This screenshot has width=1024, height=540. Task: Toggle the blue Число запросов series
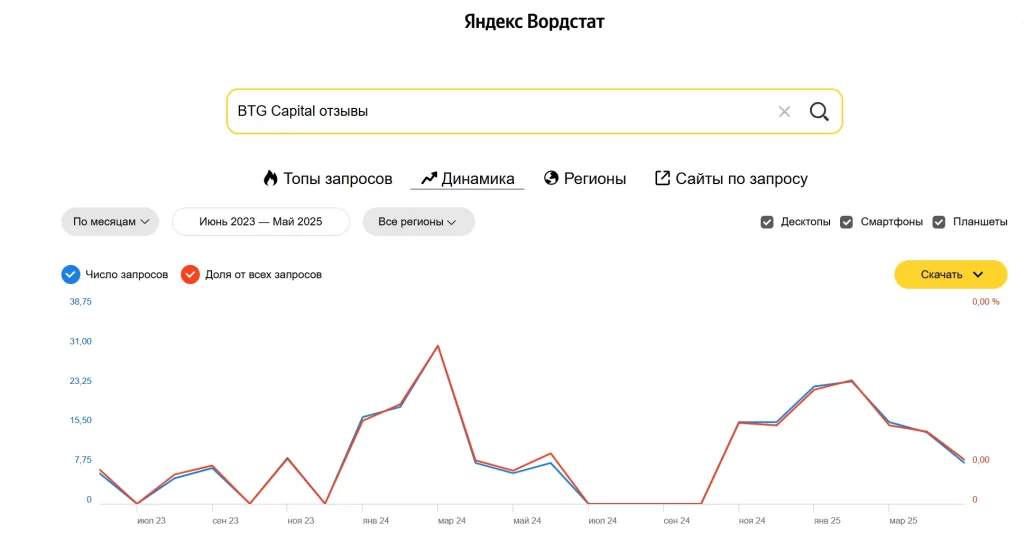coord(71,274)
